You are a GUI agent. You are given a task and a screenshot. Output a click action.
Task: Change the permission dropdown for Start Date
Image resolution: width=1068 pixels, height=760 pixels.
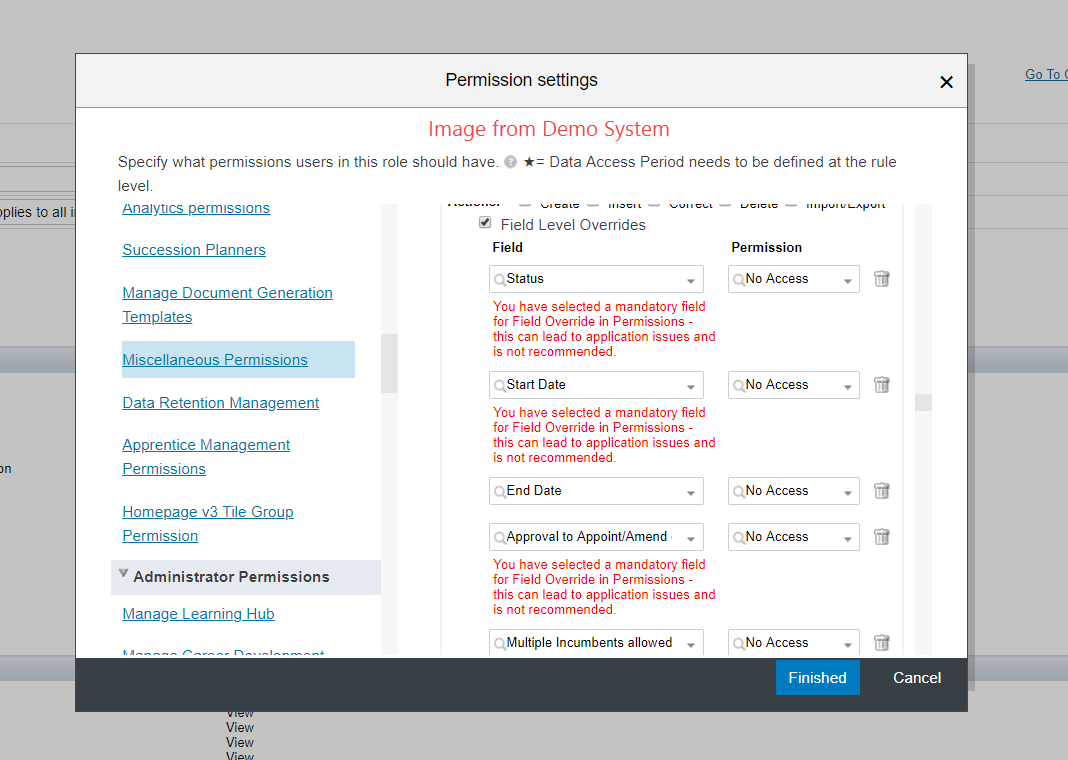click(x=794, y=385)
